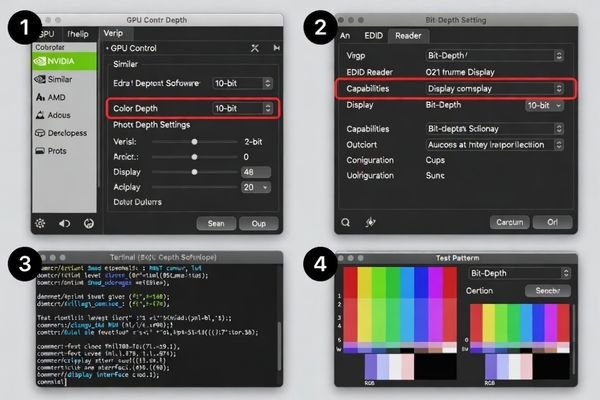Switch to the An tab

345,36
